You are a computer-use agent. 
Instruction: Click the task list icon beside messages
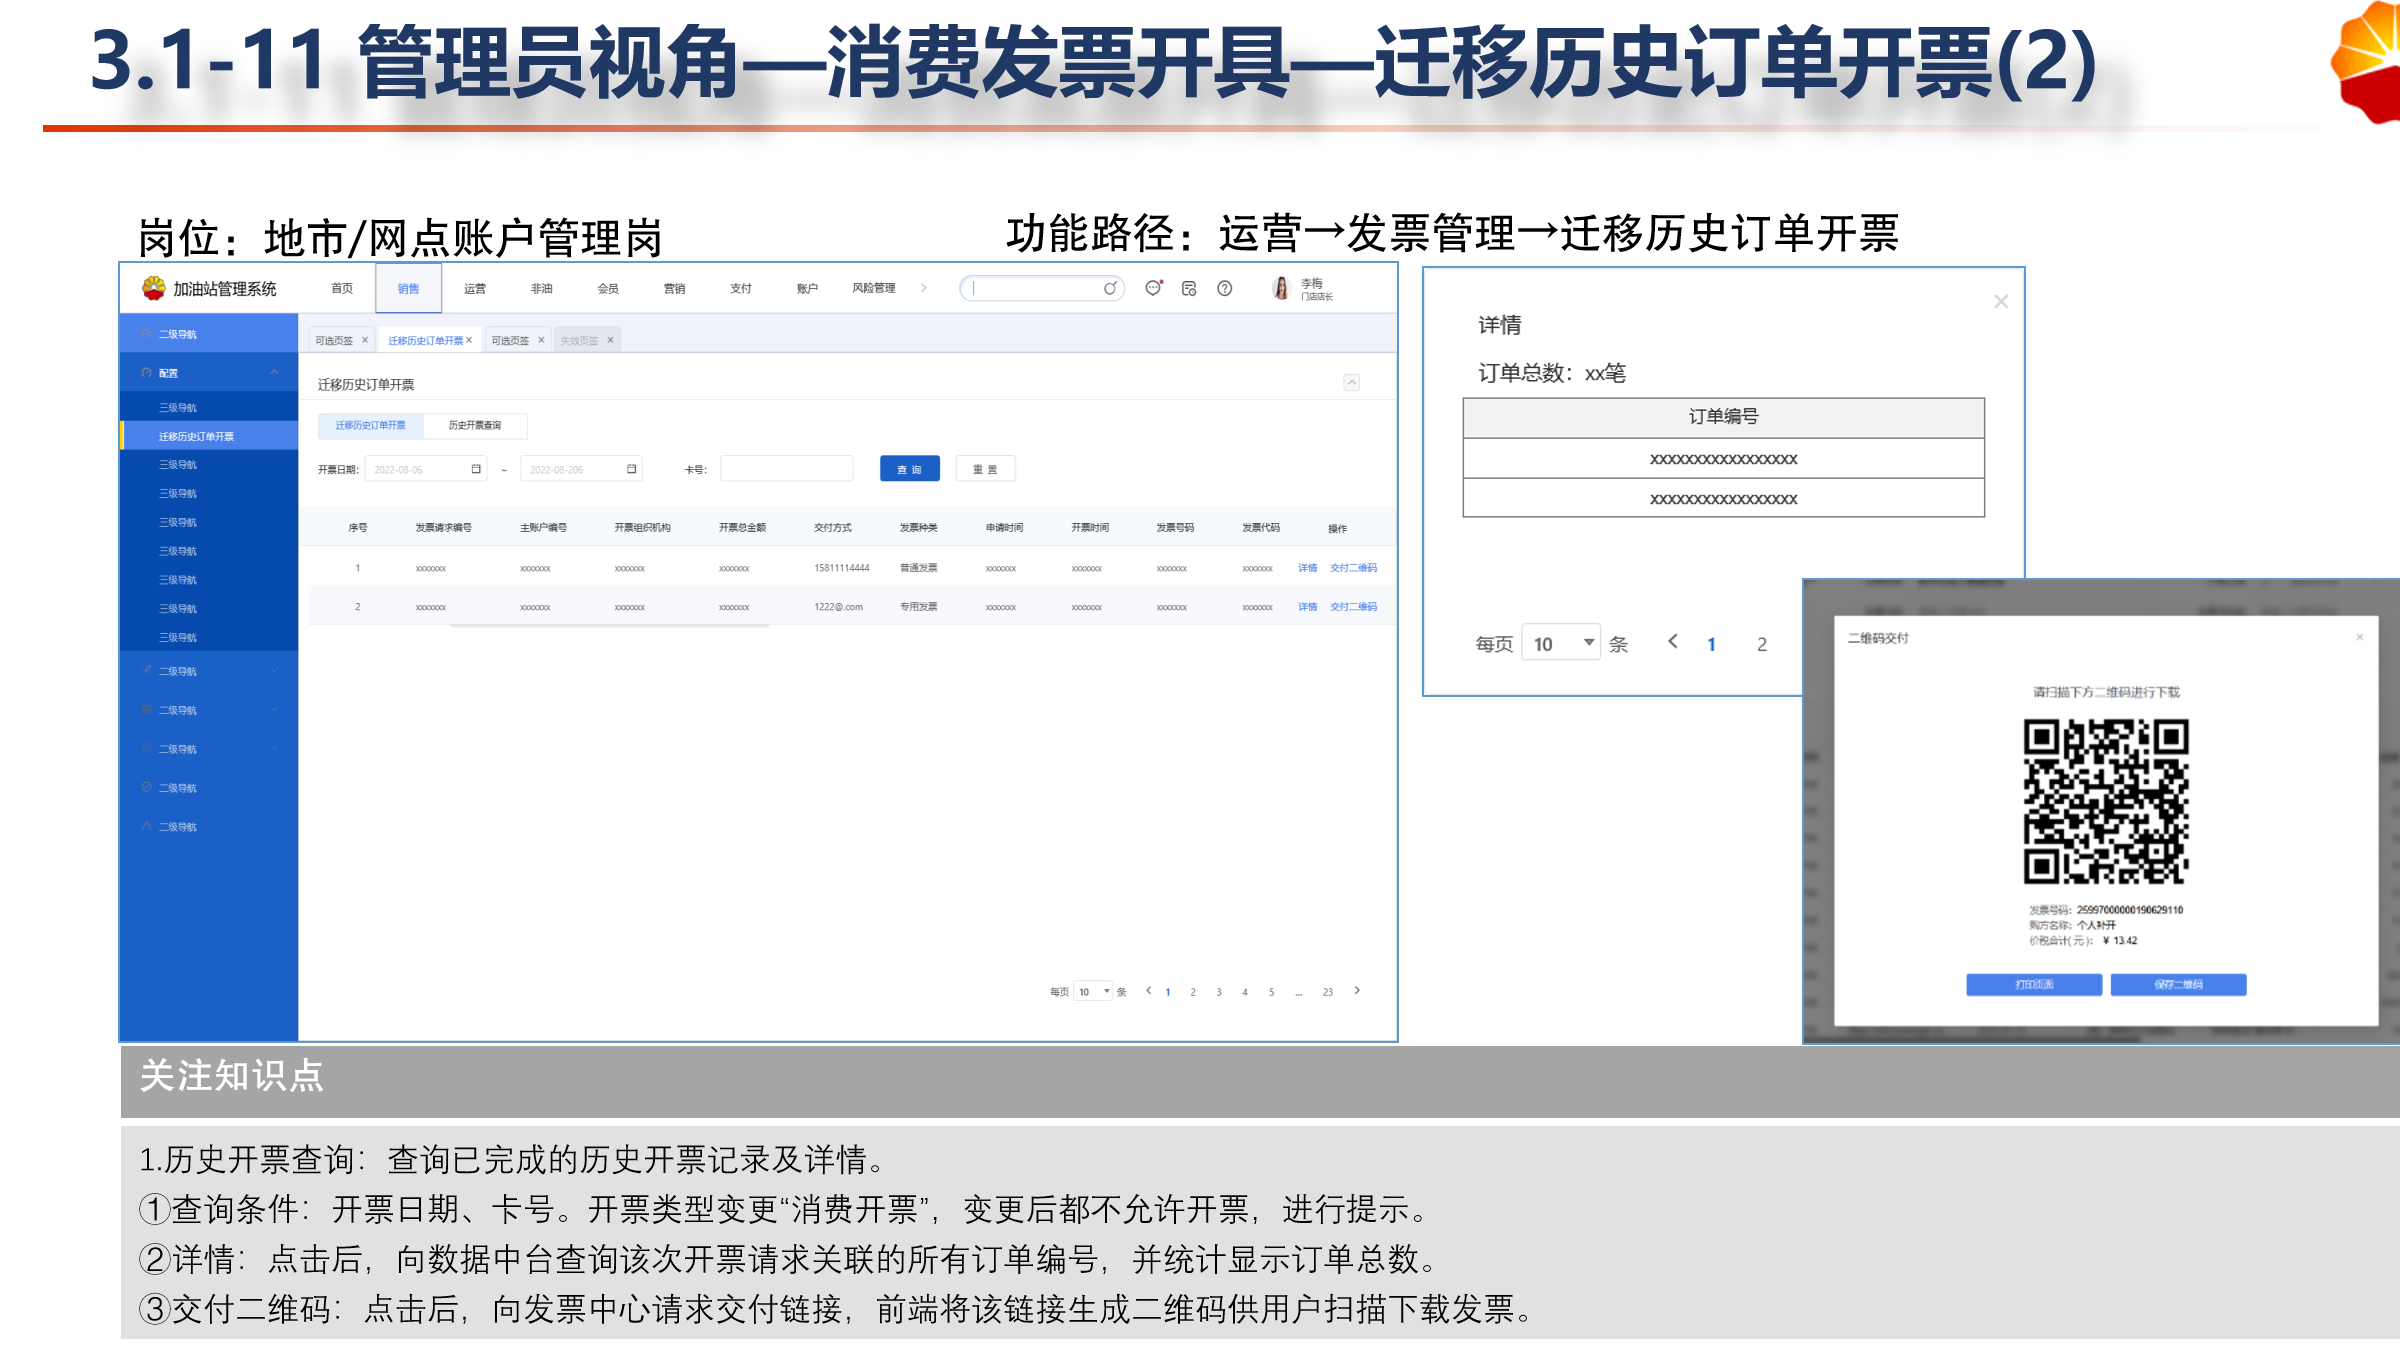pyautogui.click(x=1189, y=288)
